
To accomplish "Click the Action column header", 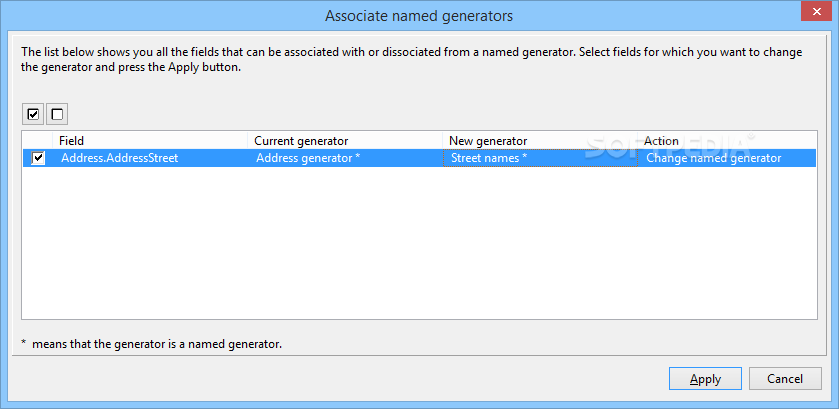I will click(727, 141).
